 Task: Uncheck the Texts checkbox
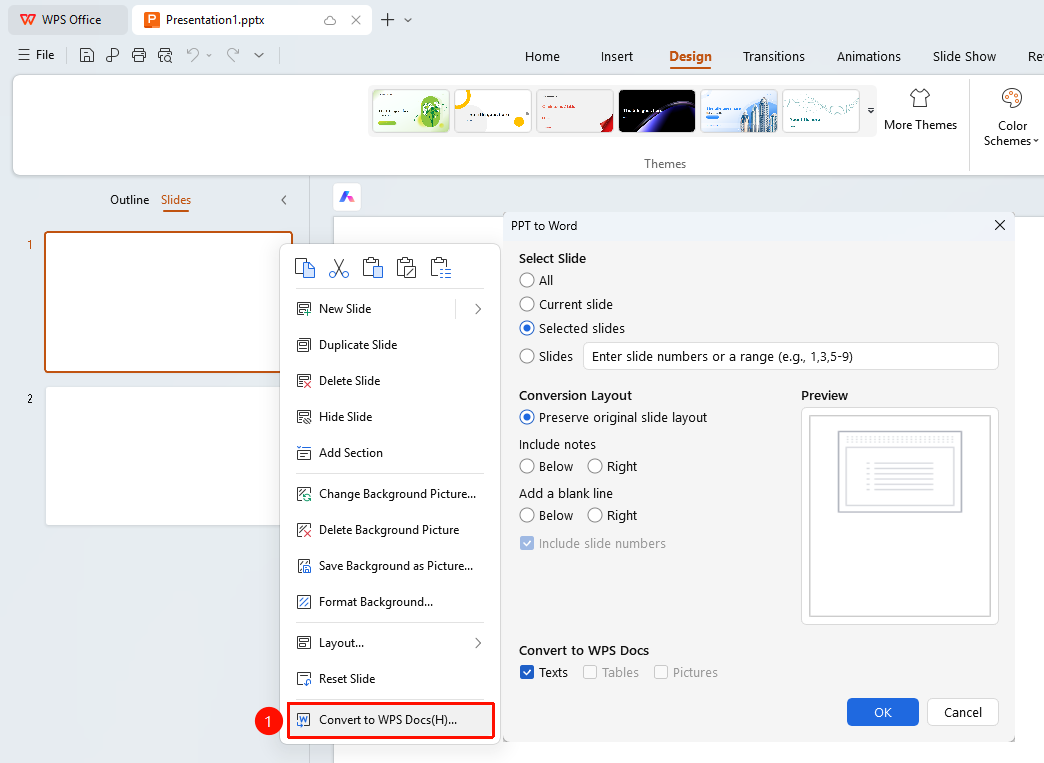click(527, 672)
